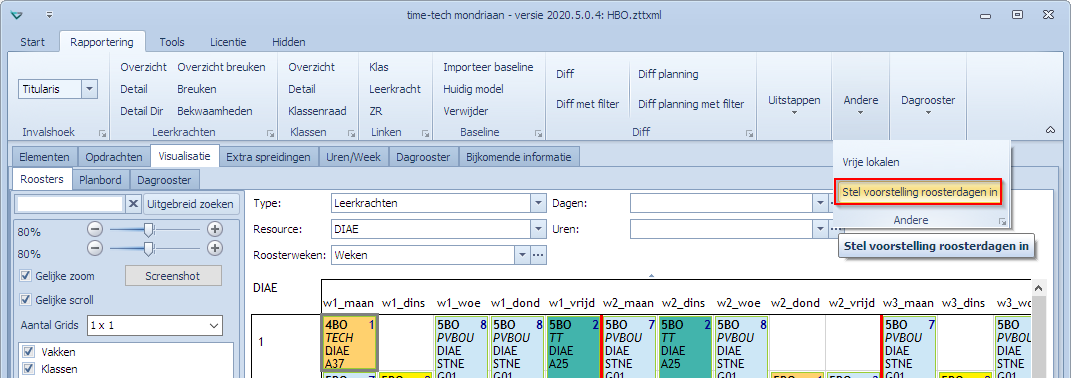Screen dimensions: 1071x378
Task: Open the Diff group dialog launcher icon
Action: (749, 133)
